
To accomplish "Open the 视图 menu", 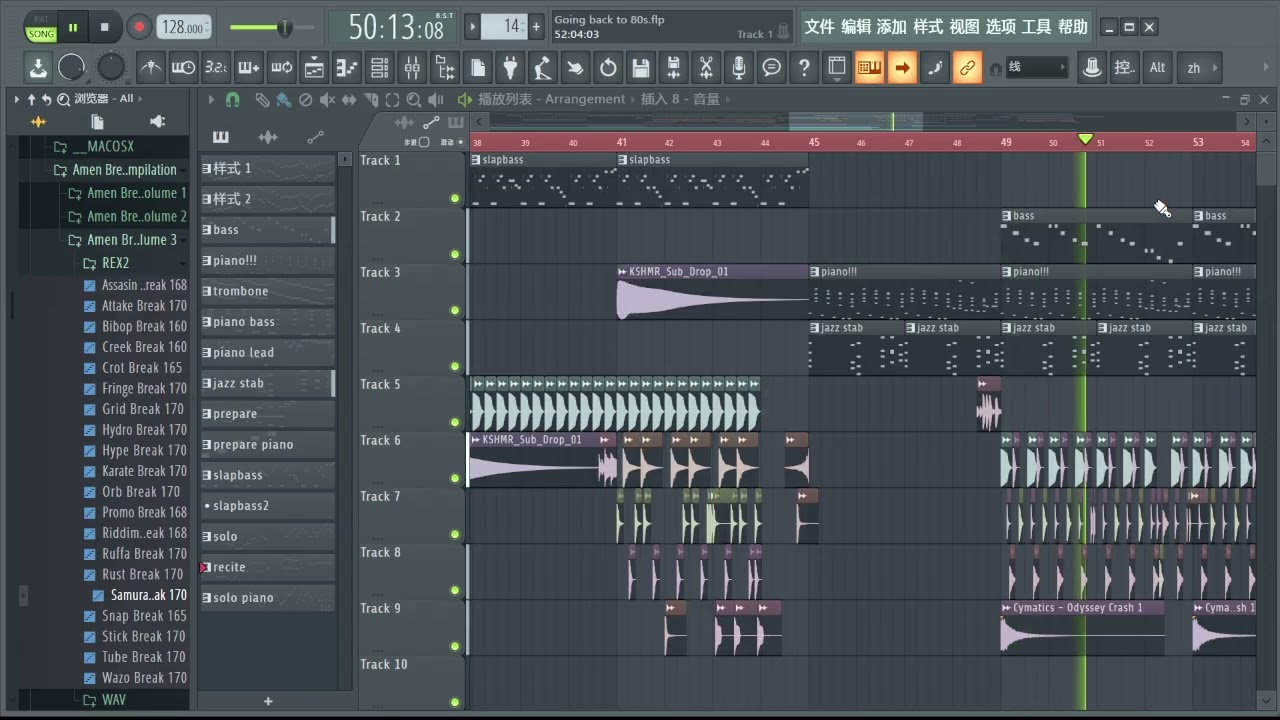I will click(964, 27).
